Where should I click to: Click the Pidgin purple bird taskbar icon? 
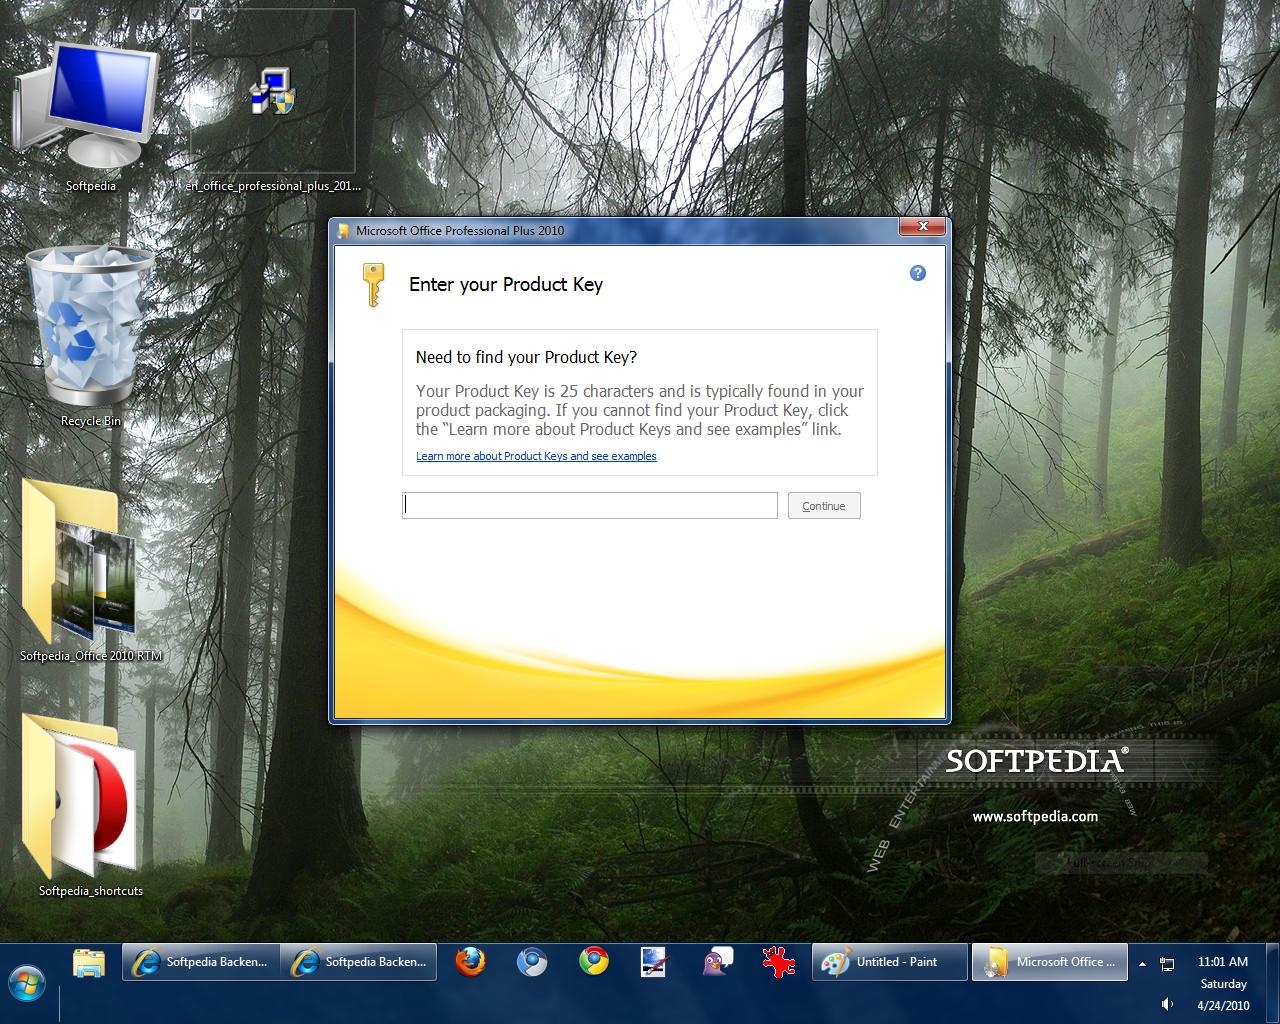(x=716, y=962)
